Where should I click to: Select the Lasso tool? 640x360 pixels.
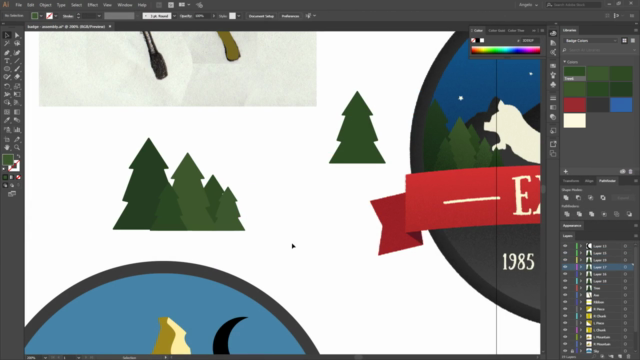17,44
